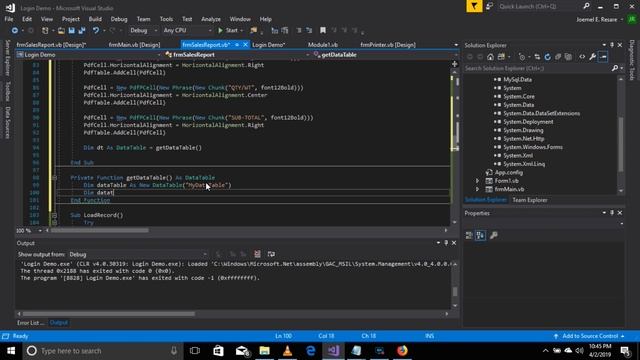Screen dimensions: 640x360
Task: Click the Save toolbar icon
Action: coord(71,31)
